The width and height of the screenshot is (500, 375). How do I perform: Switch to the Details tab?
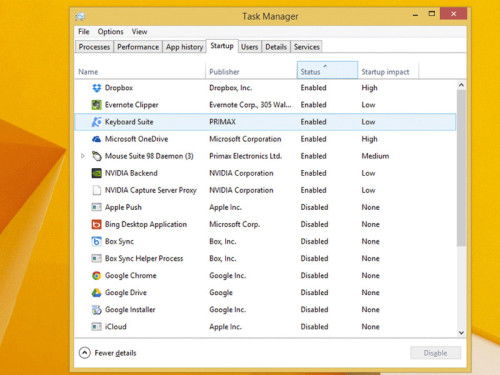pyautogui.click(x=276, y=47)
